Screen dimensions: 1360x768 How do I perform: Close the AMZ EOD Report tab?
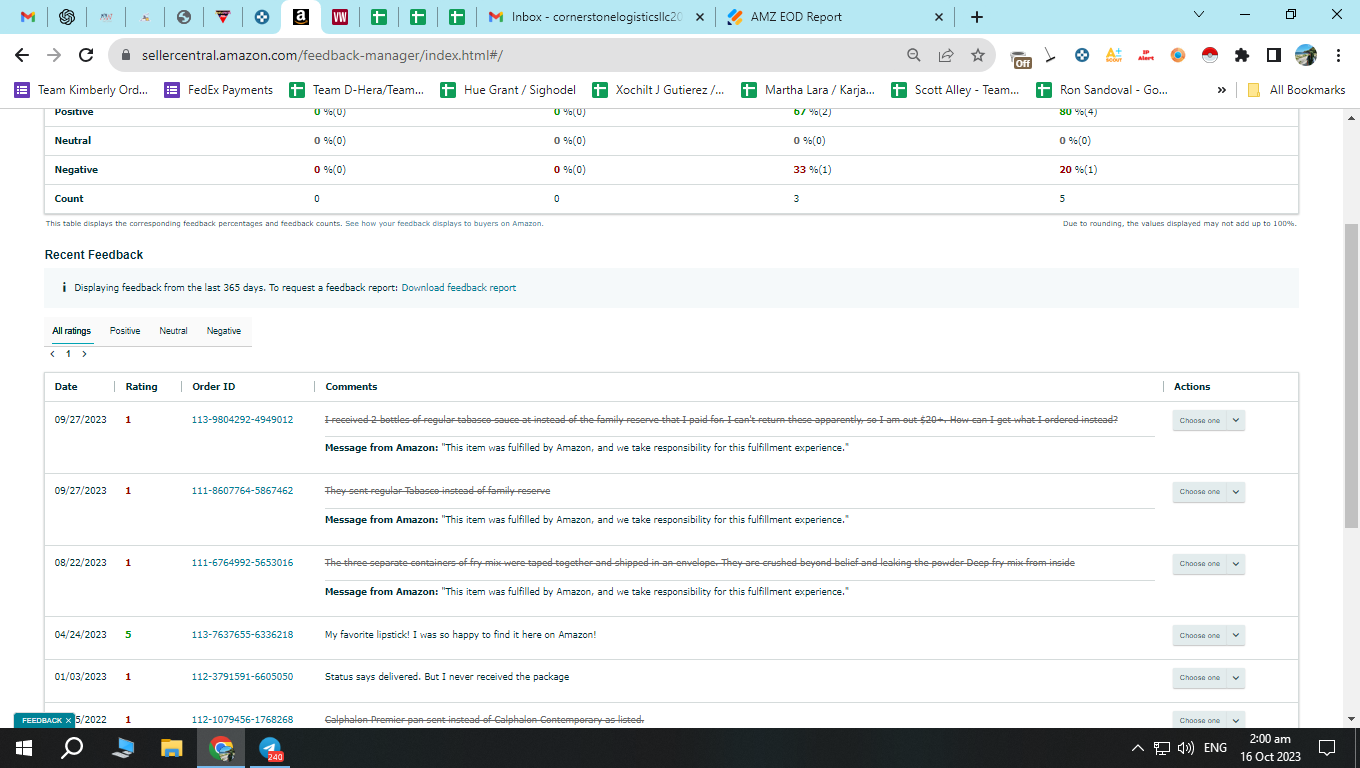(938, 17)
